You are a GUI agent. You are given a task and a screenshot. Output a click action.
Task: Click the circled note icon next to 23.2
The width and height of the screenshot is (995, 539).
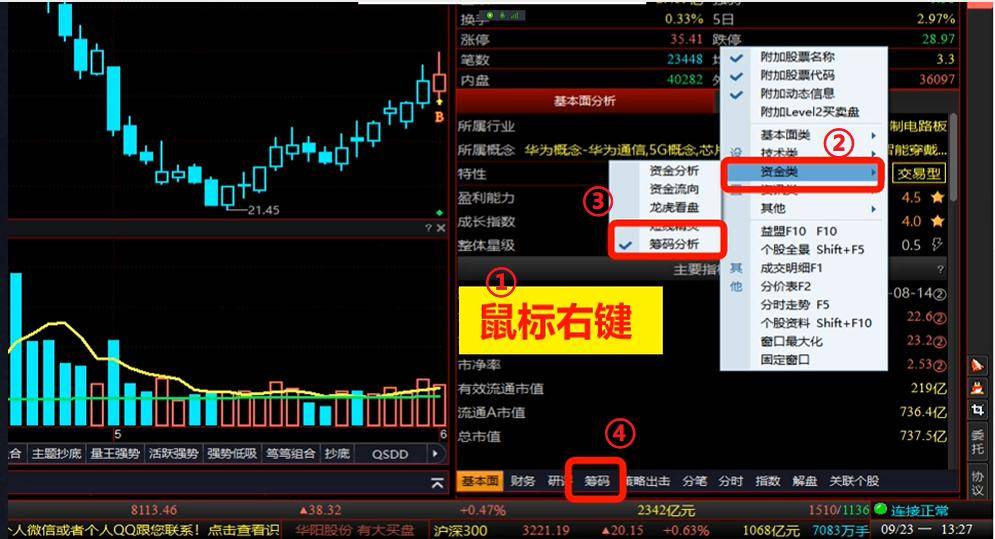point(940,342)
